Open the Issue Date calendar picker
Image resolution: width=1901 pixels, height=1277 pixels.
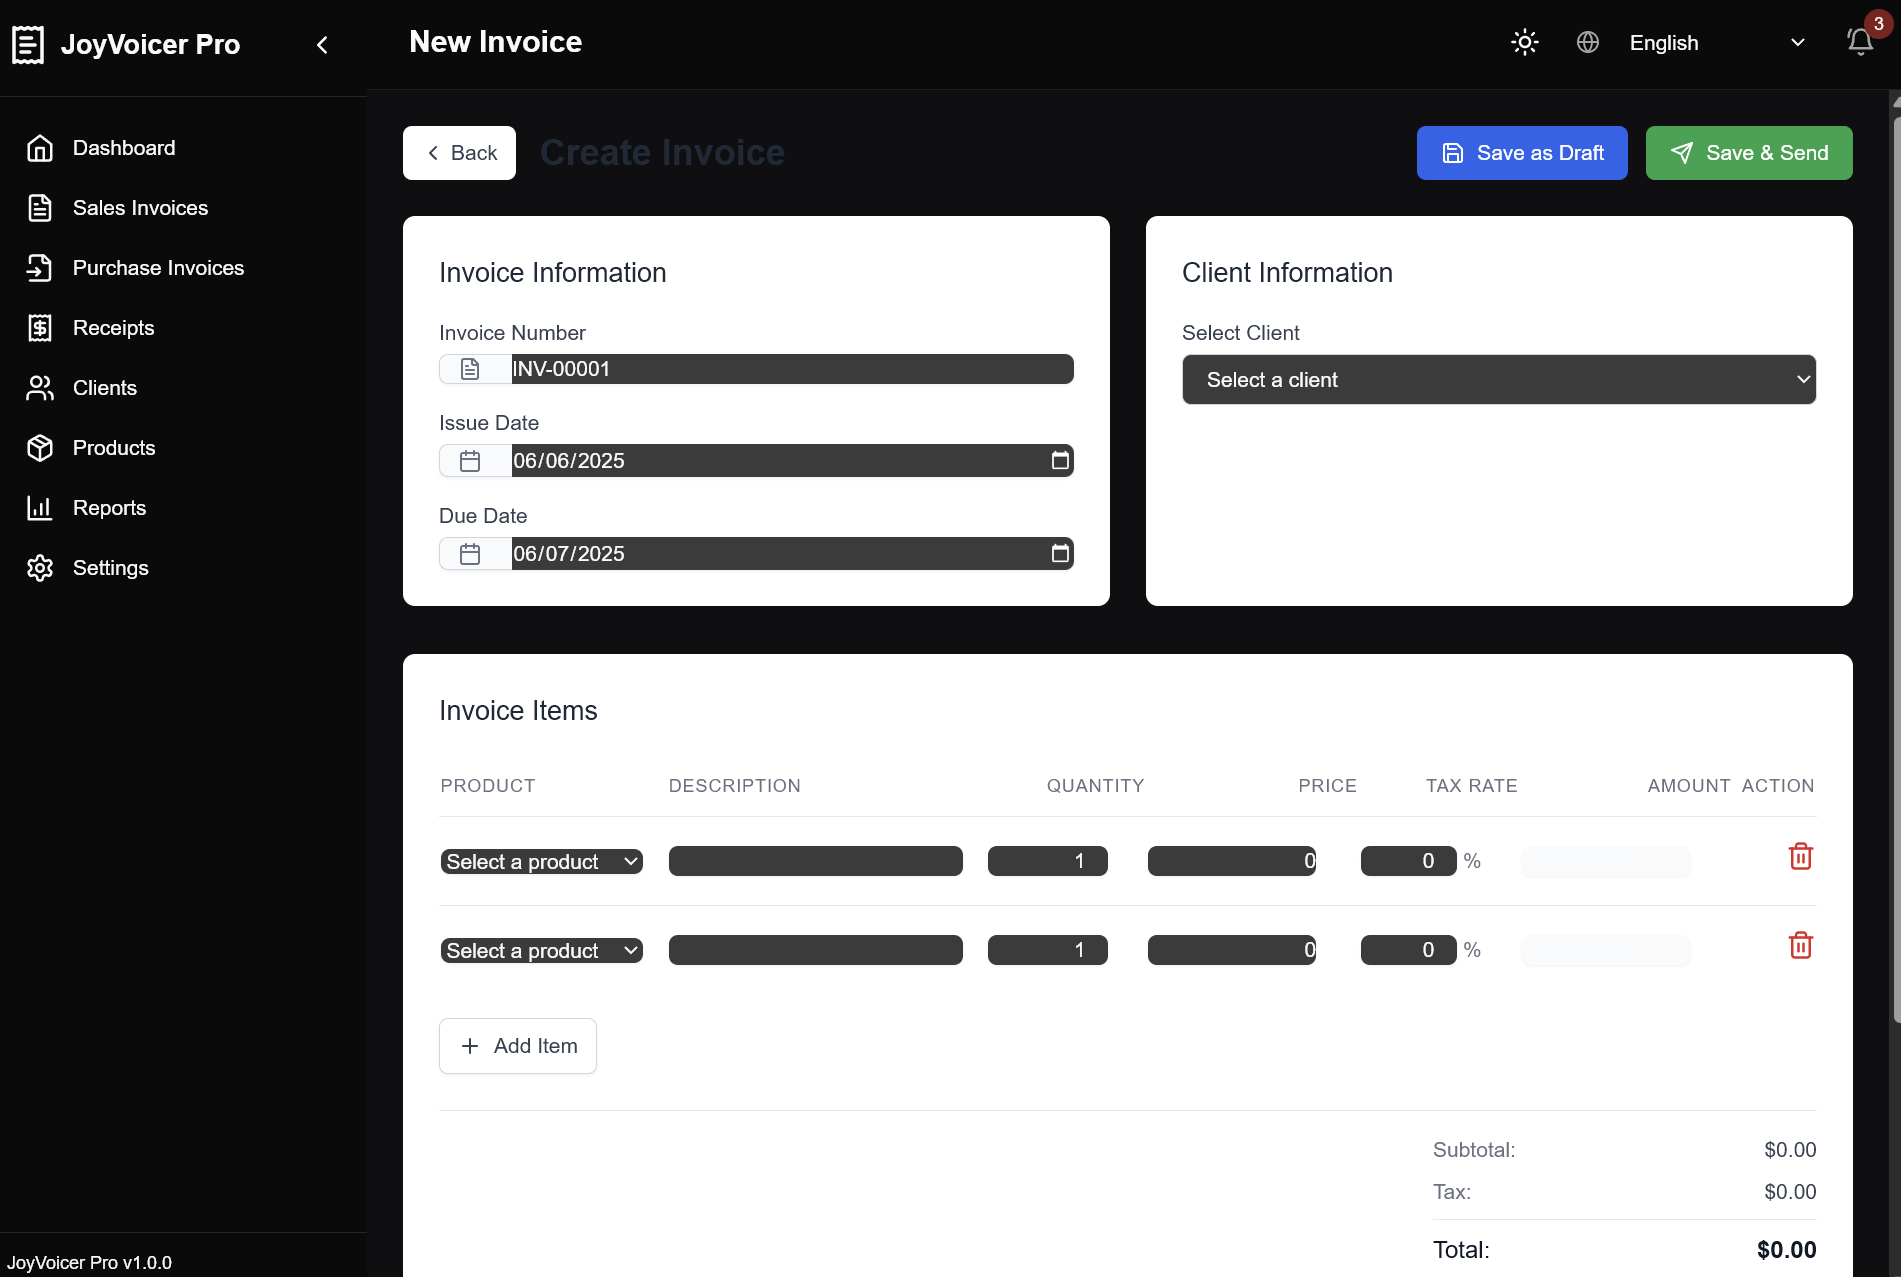(1060, 460)
